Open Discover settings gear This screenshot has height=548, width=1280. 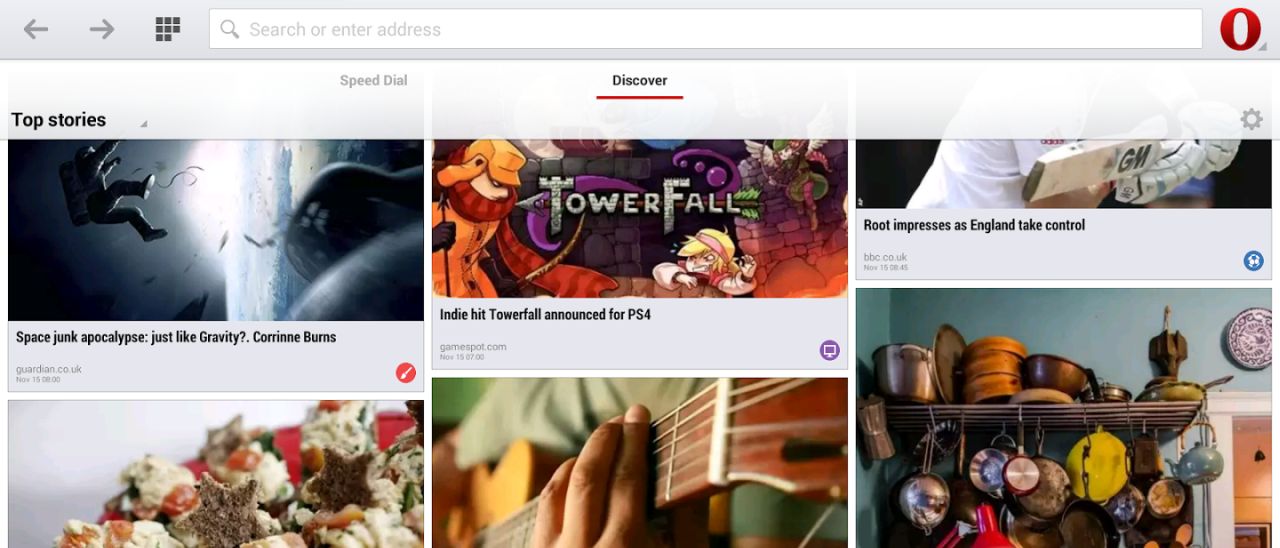tap(1251, 119)
